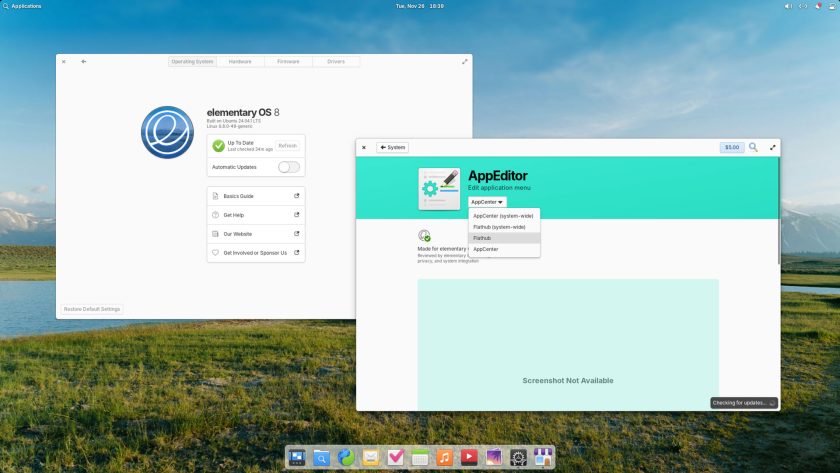Click the Made for elementary badge icon
840x473 pixels.
point(424,235)
